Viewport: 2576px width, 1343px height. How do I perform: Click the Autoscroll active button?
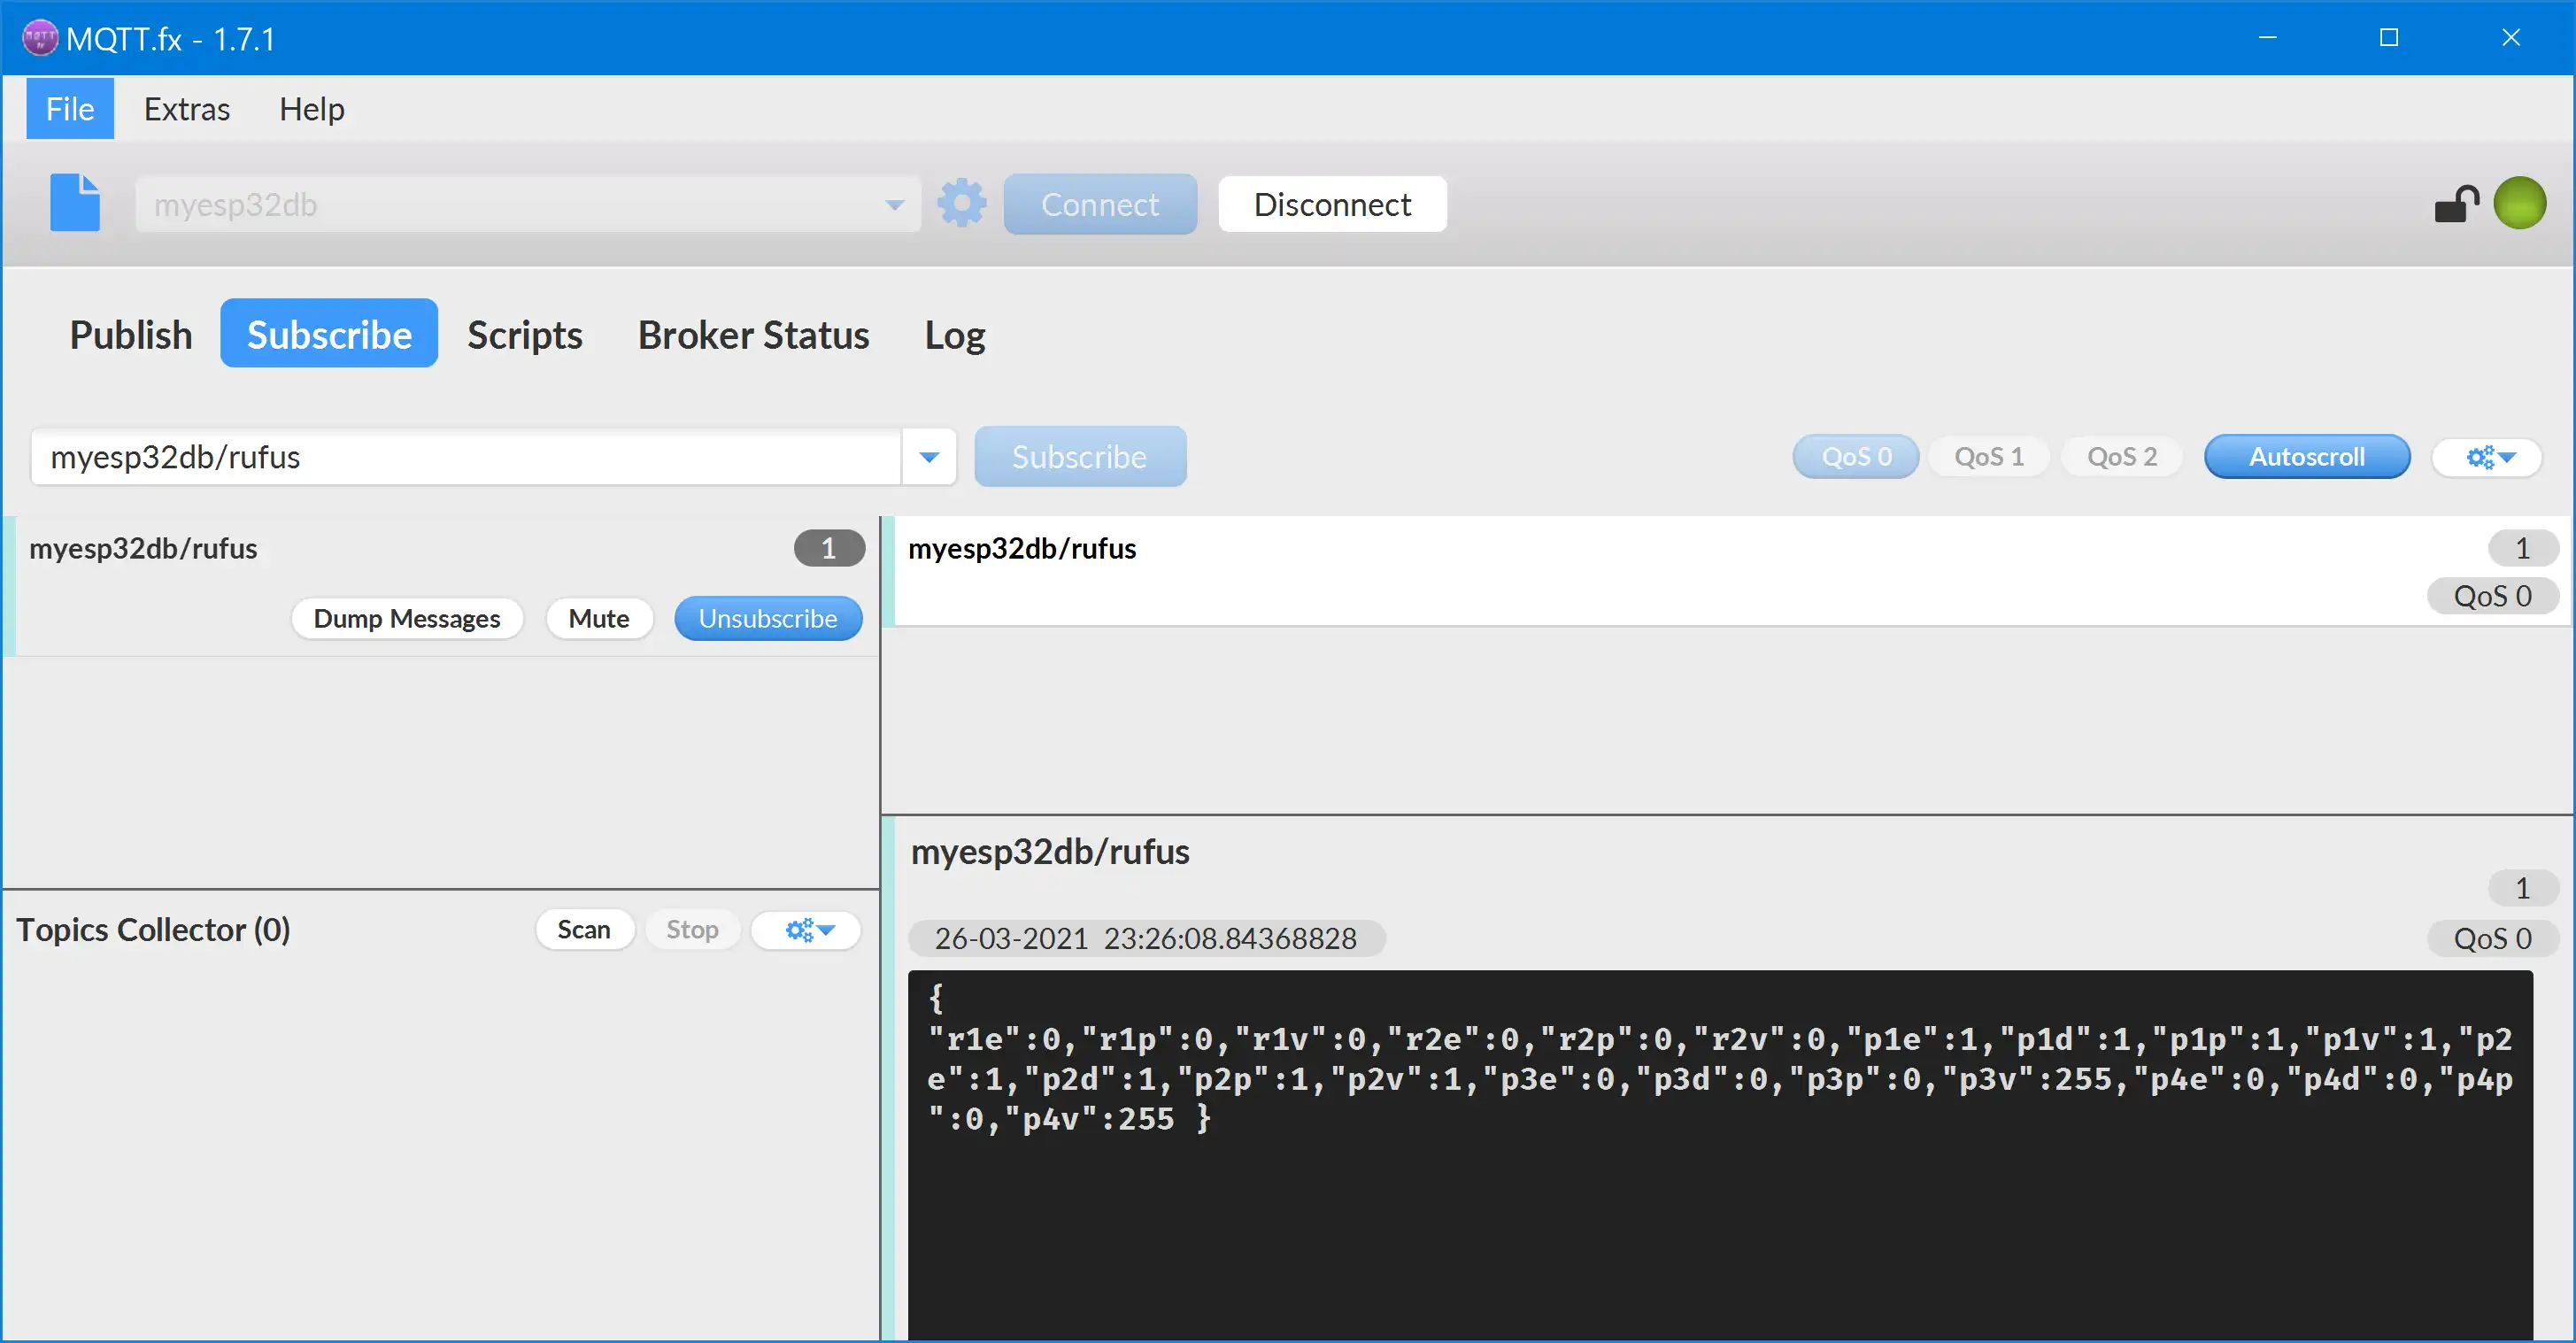coord(2307,455)
